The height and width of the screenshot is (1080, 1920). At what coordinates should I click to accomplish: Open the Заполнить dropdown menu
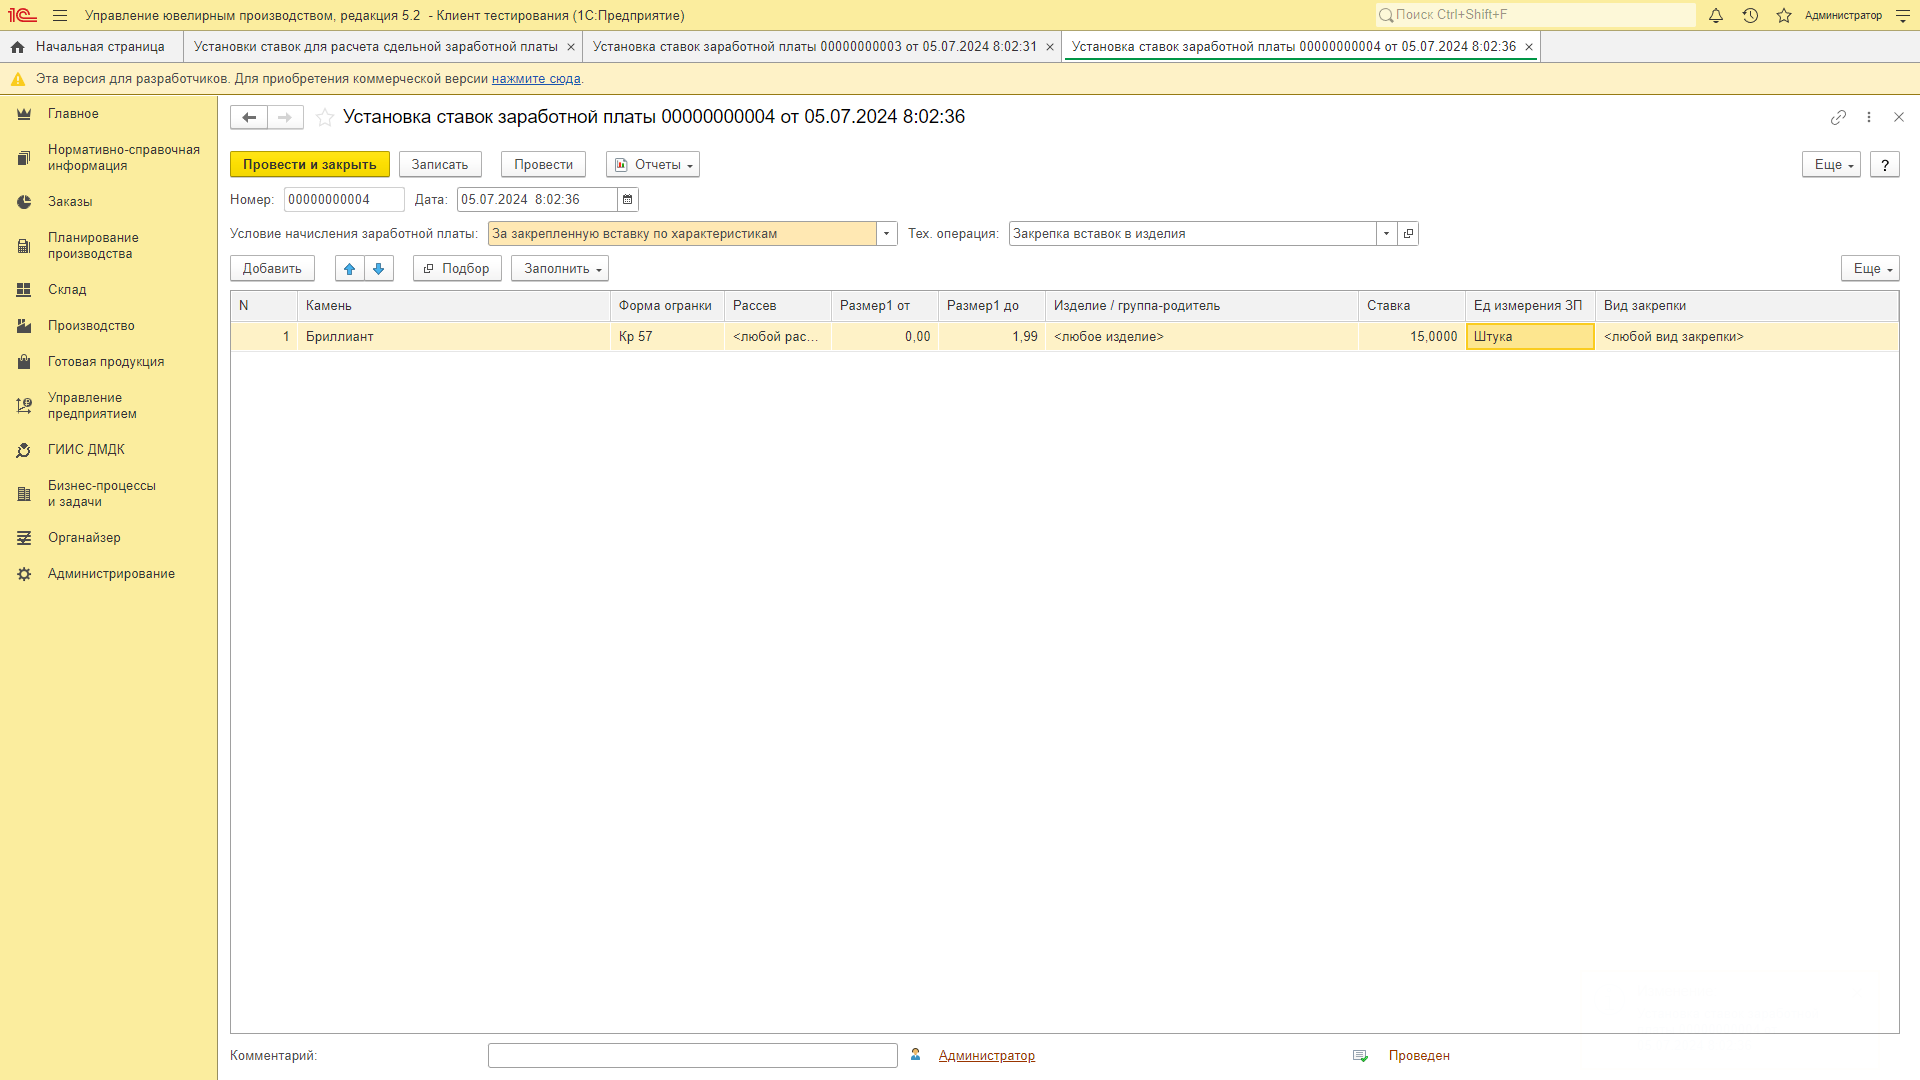[x=560, y=269]
